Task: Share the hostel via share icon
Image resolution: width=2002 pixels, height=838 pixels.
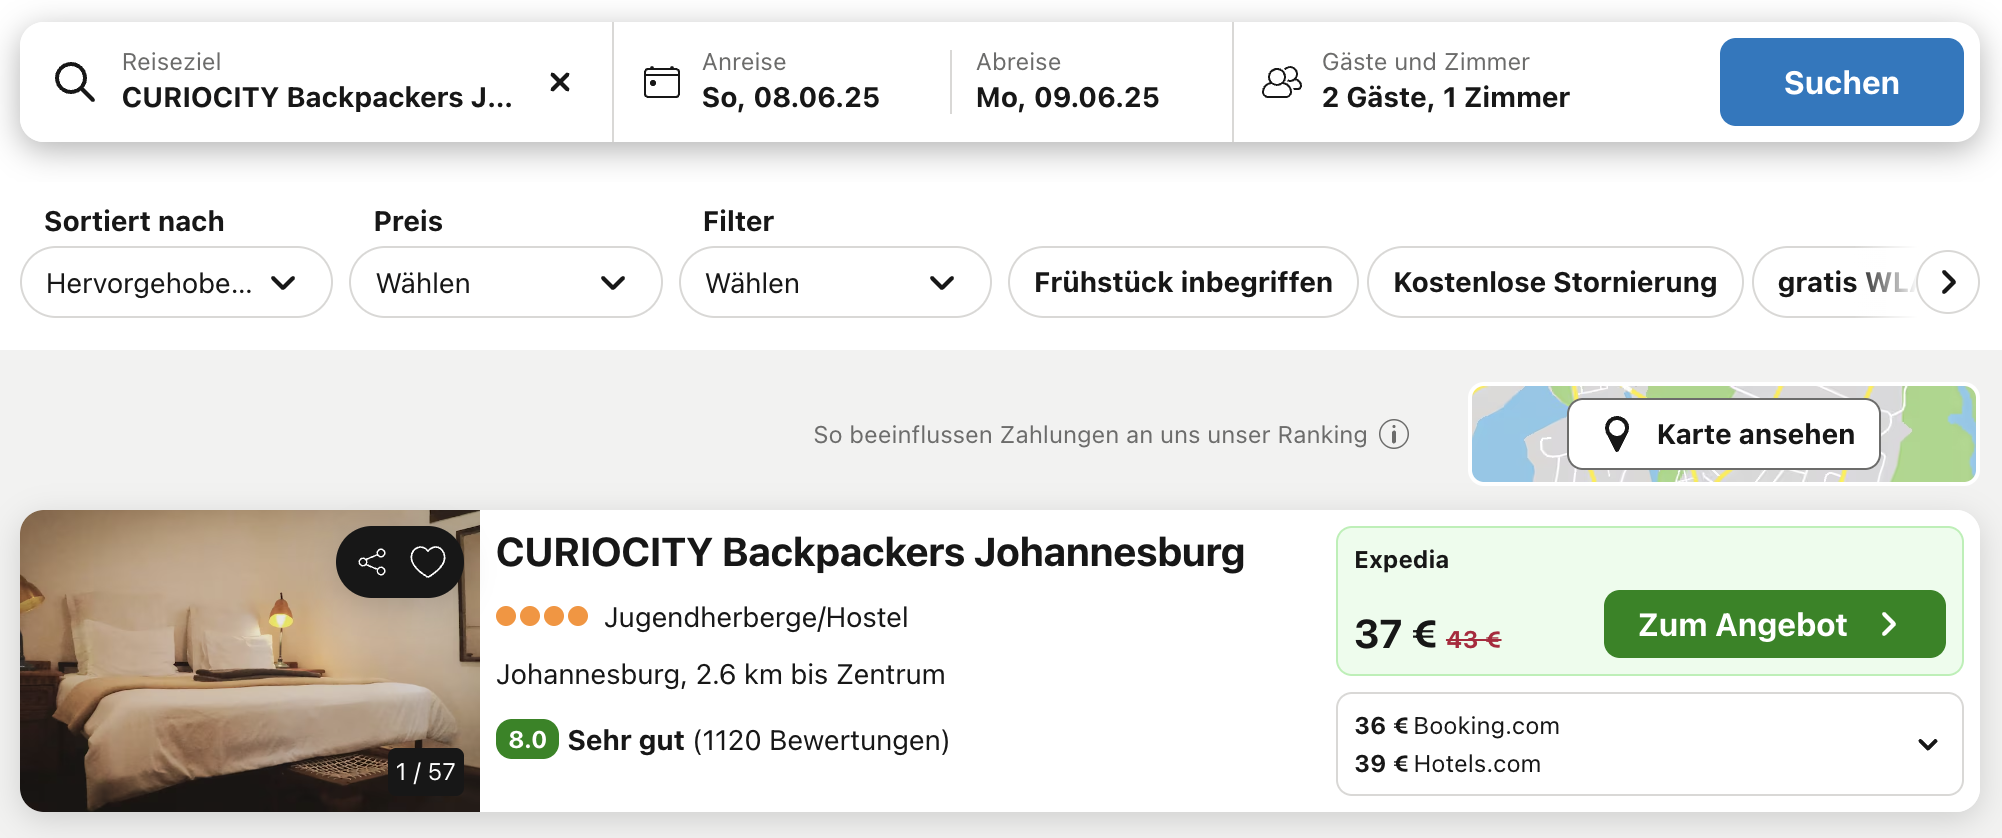Action: point(372,562)
